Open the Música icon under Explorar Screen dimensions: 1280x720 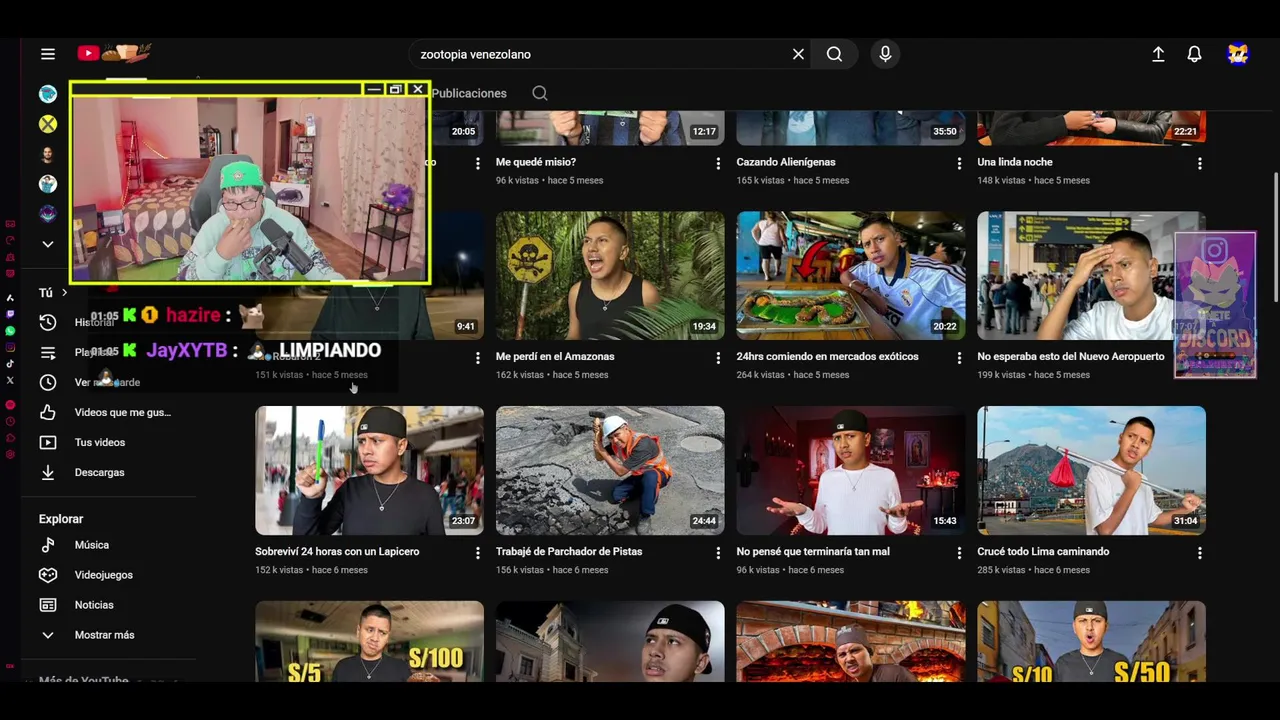[47, 545]
